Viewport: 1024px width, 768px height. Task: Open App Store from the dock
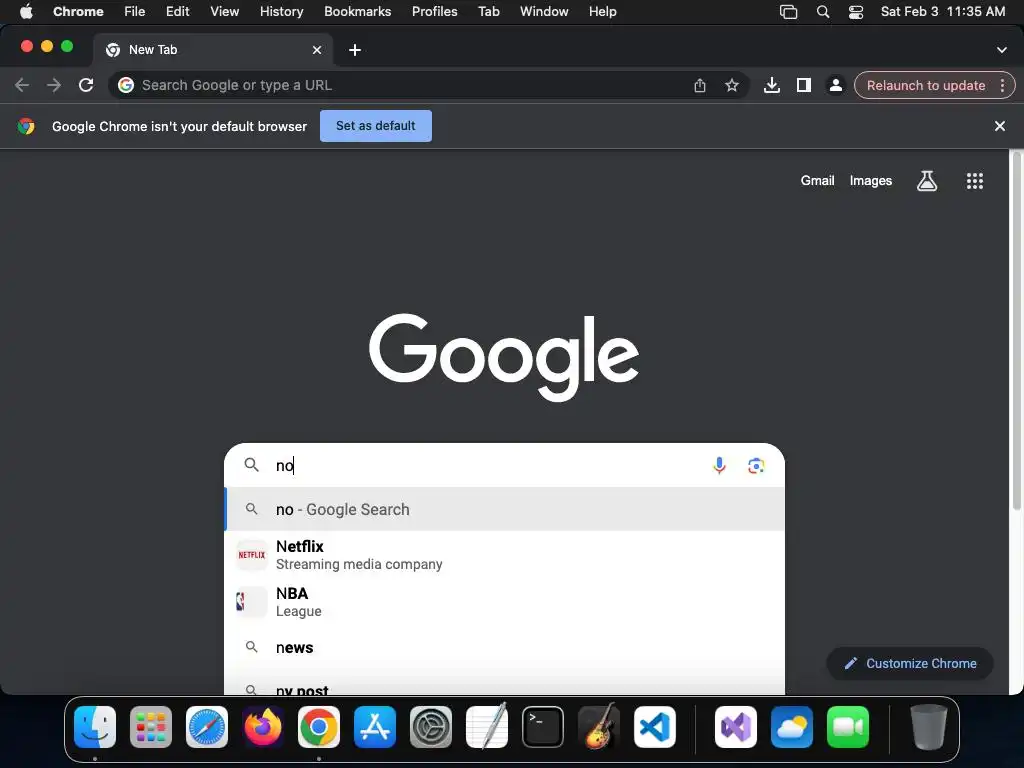click(375, 727)
